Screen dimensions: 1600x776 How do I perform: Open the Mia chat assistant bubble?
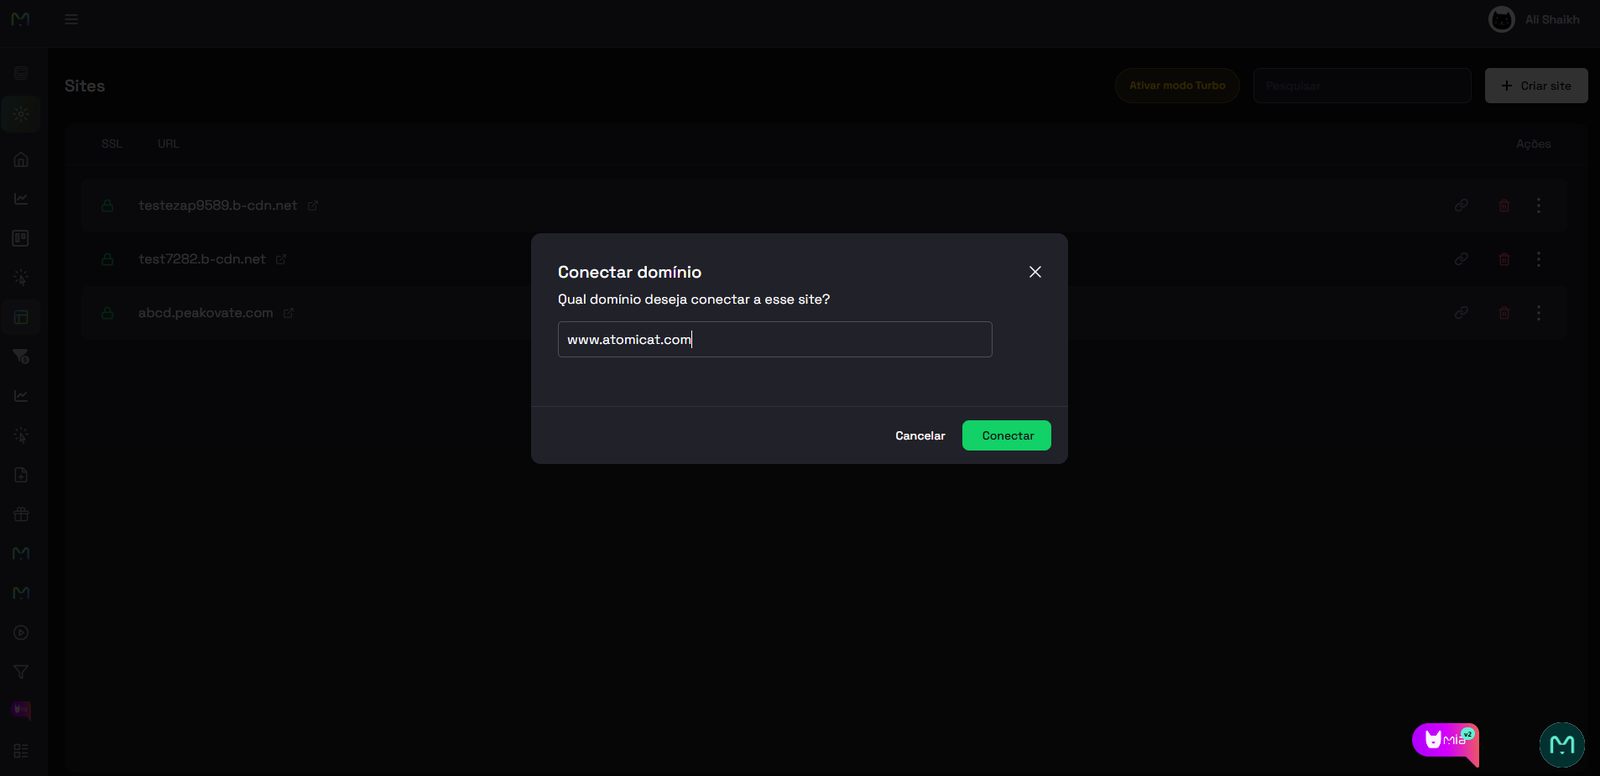(1446, 743)
